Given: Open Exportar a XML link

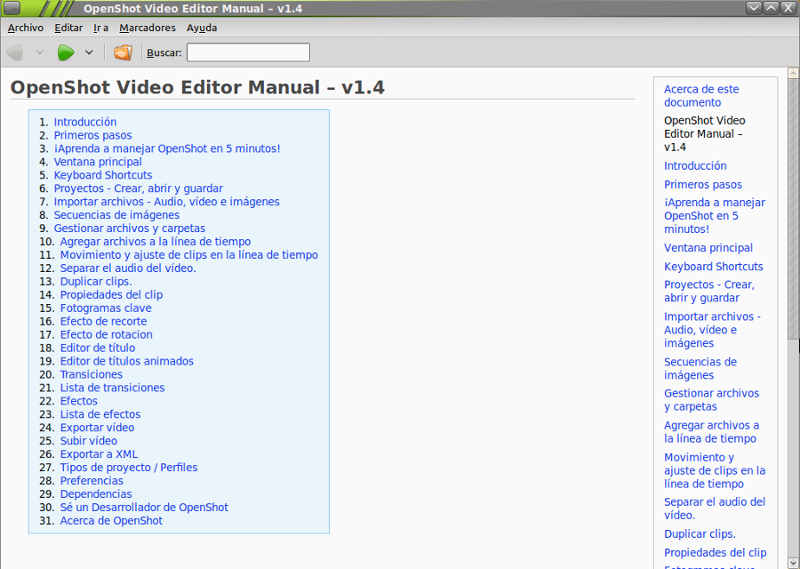Looking at the screenshot, I should [99, 454].
